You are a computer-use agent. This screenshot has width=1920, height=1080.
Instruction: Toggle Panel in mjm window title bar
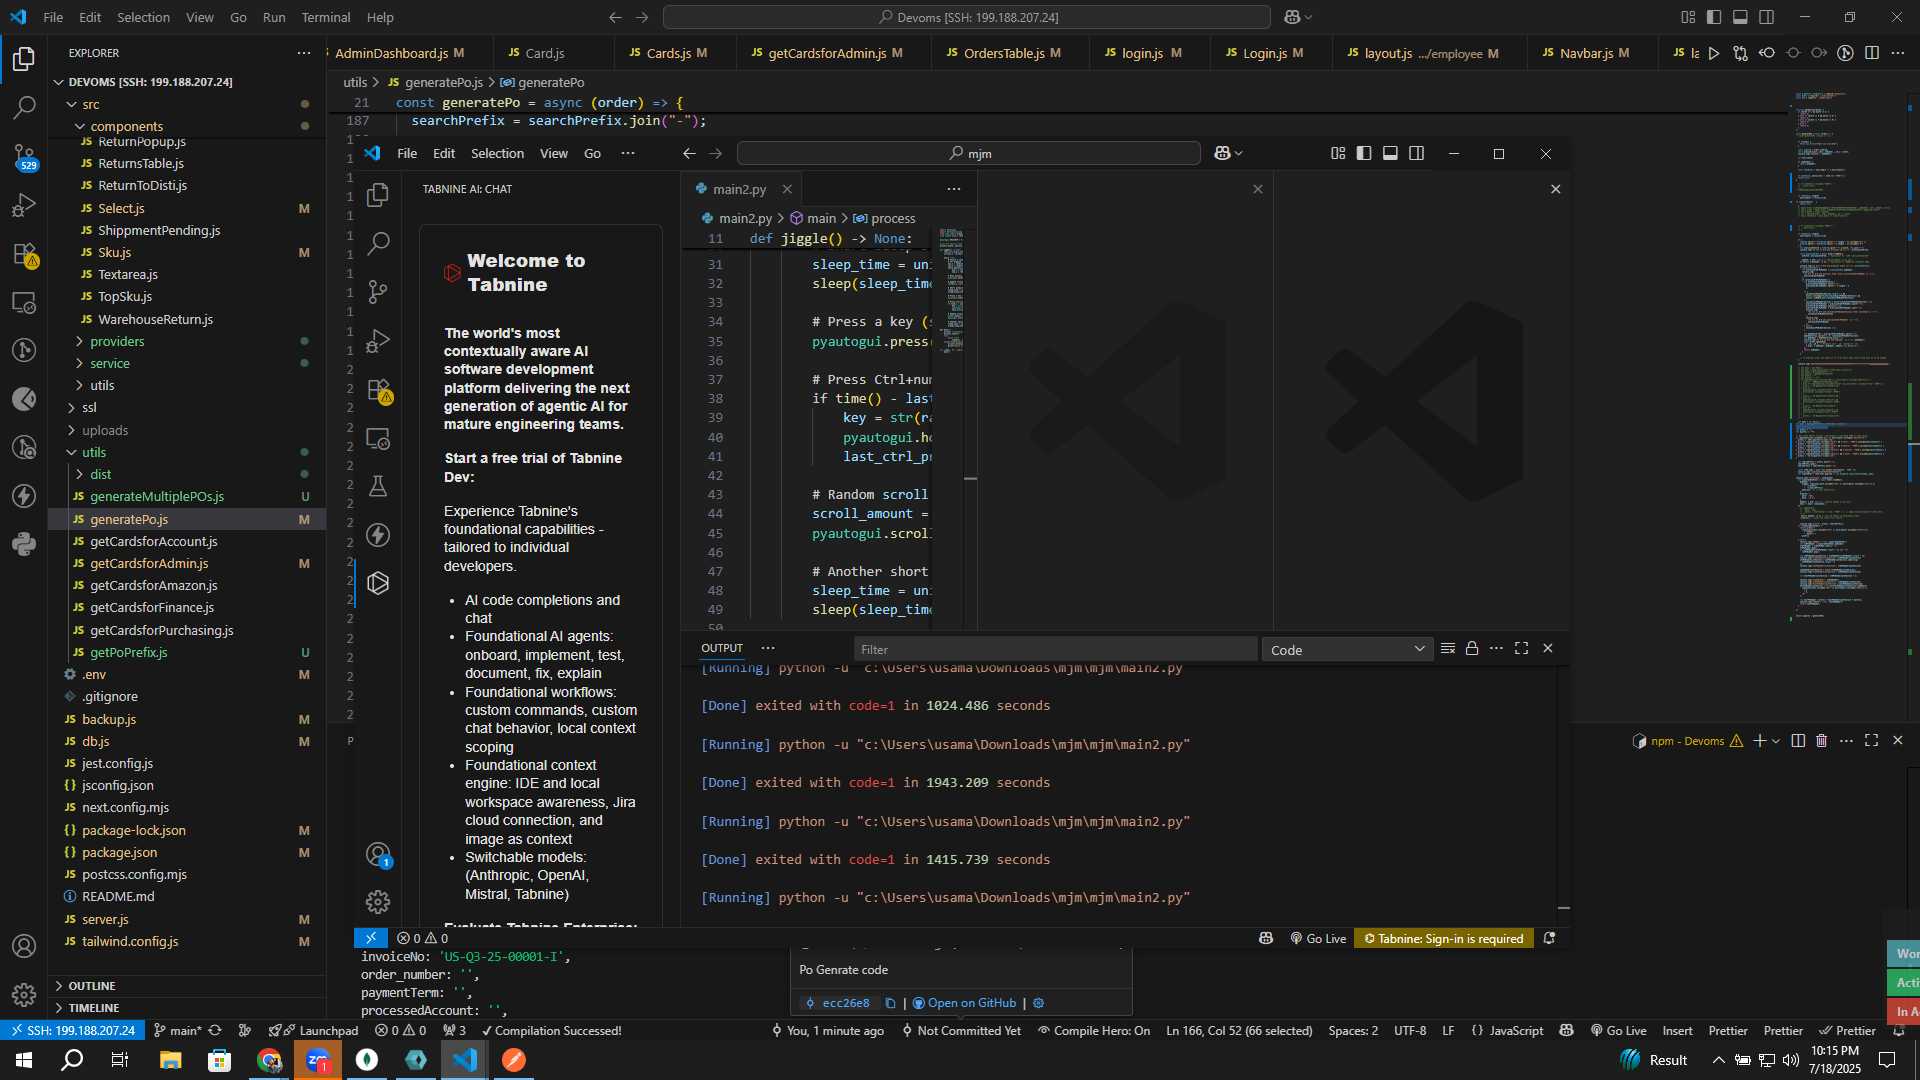click(x=1390, y=153)
